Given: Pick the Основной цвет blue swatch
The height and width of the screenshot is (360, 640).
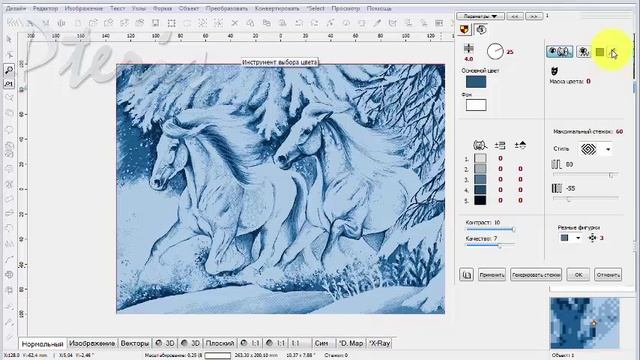Looking at the screenshot, I should 476,82.
